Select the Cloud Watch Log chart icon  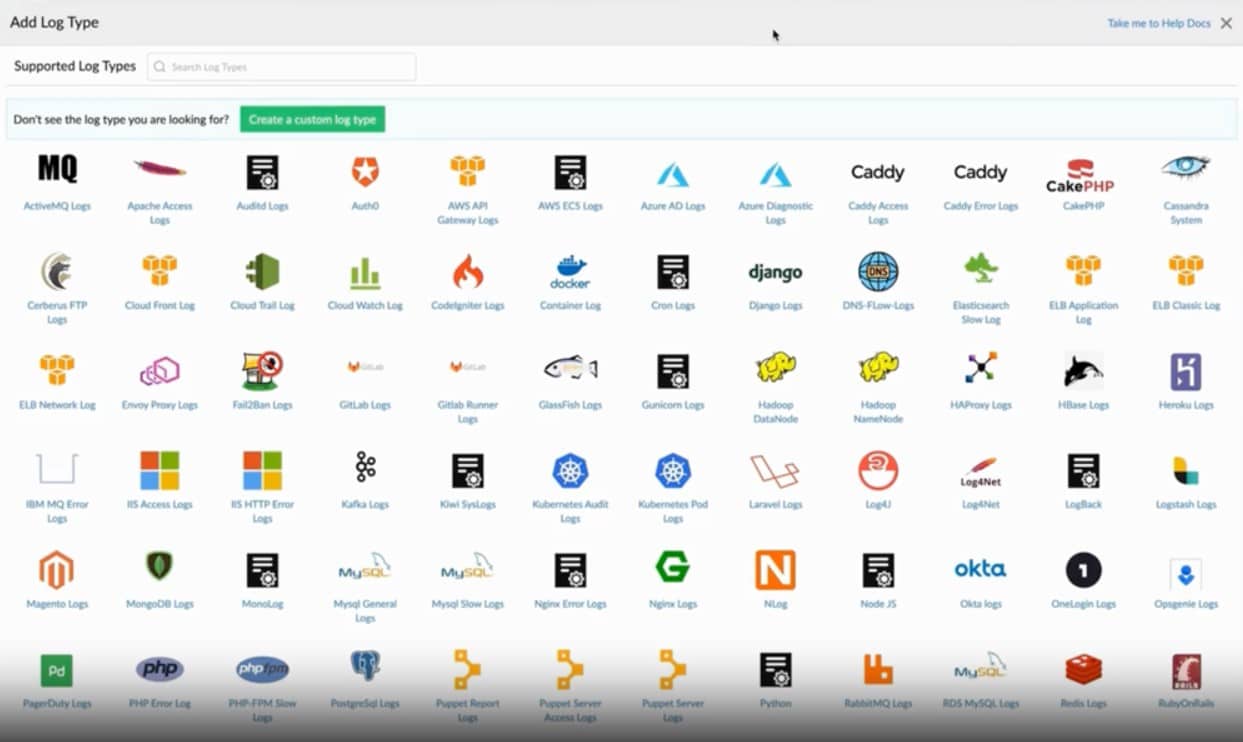(365, 272)
